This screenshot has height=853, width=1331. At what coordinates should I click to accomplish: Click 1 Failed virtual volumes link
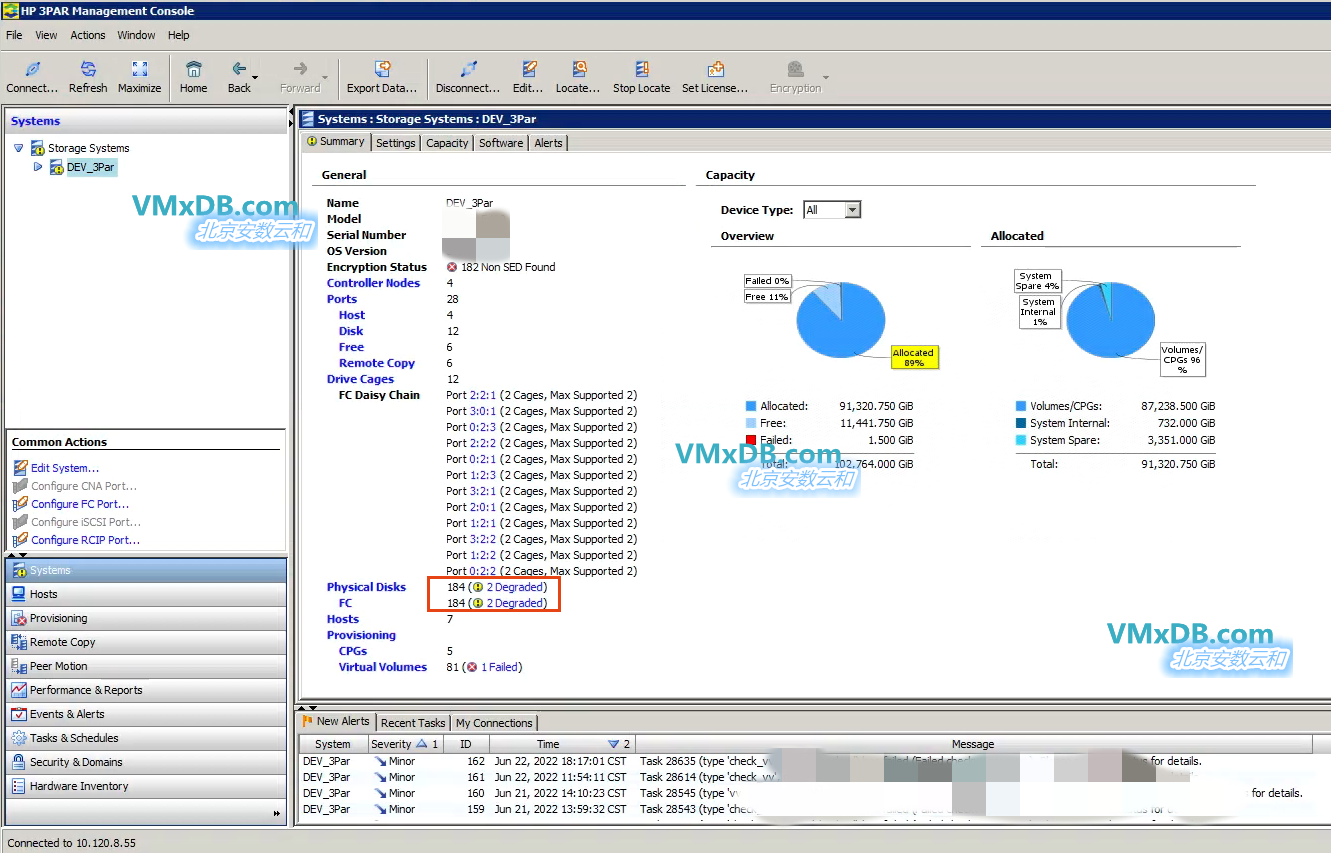[x=499, y=667]
